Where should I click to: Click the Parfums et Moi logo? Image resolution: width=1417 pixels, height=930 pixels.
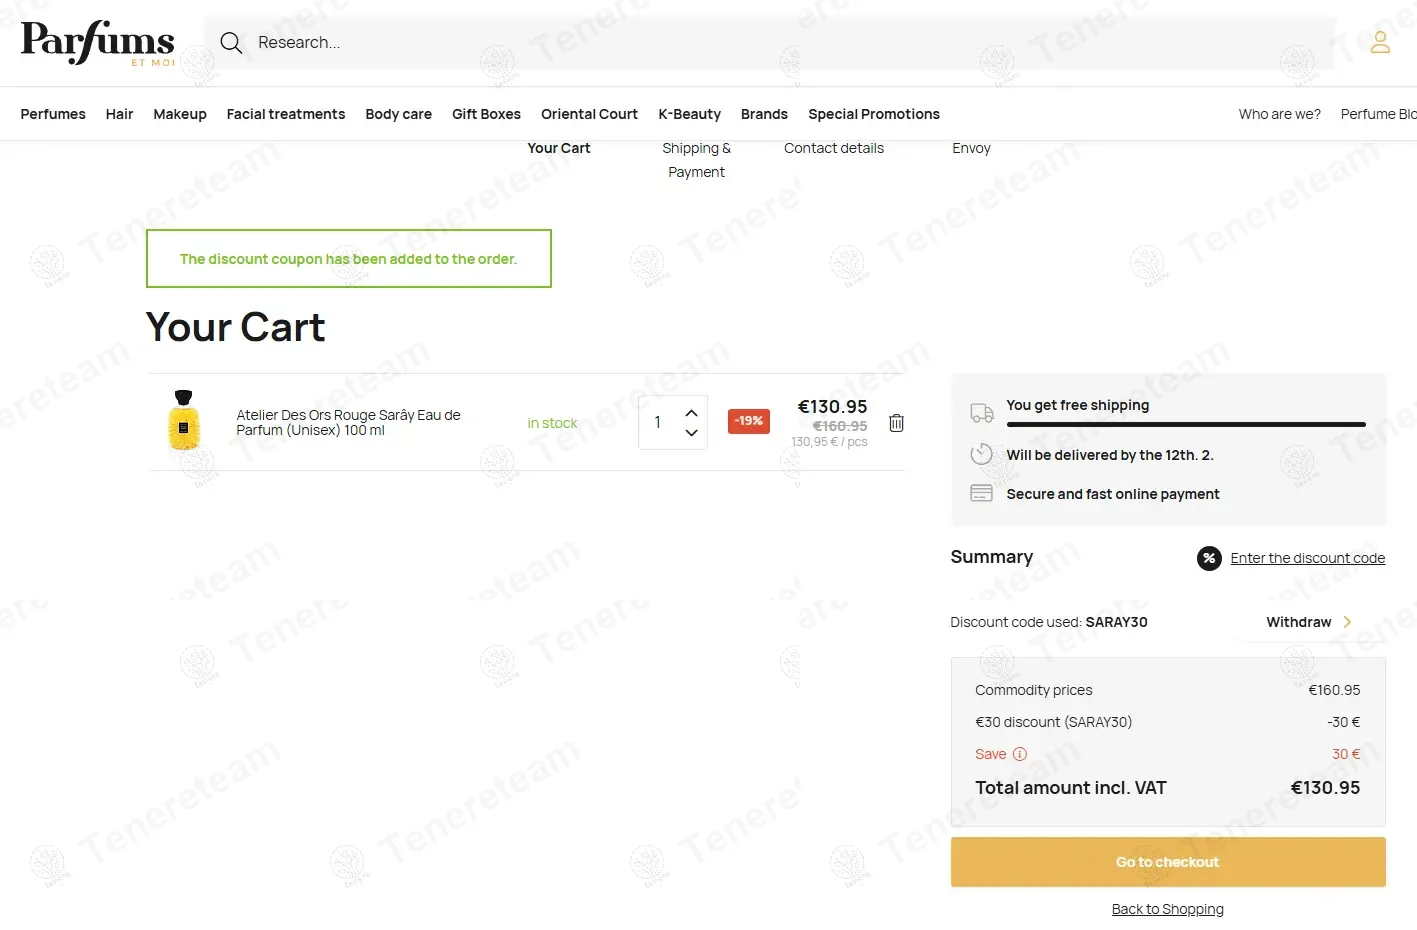click(x=98, y=43)
